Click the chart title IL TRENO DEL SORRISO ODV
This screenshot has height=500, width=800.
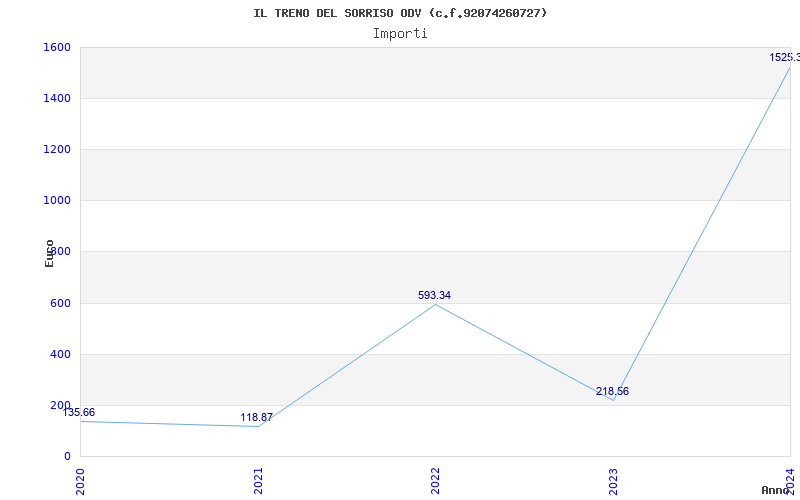coord(400,13)
